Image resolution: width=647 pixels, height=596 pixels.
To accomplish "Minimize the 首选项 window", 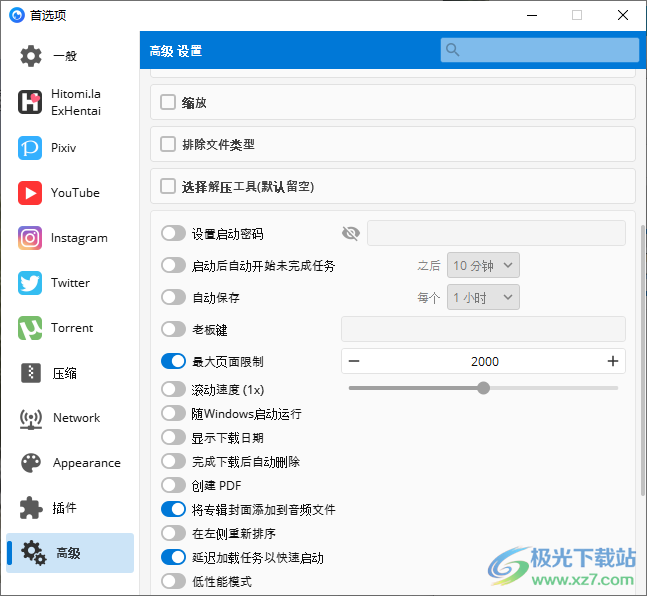I will point(532,15).
